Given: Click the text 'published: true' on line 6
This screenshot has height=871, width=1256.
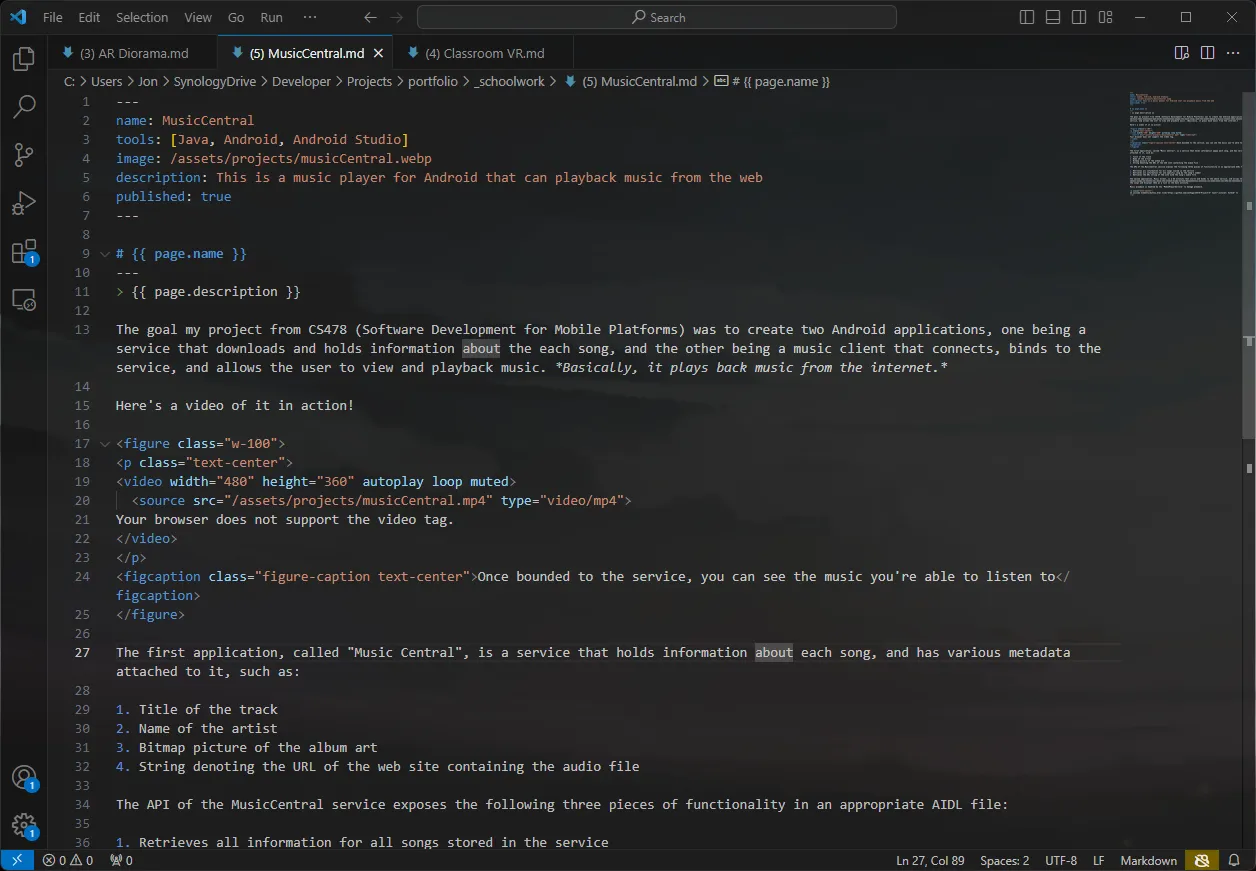Looking at the screenshot, I should pos(173,197).
